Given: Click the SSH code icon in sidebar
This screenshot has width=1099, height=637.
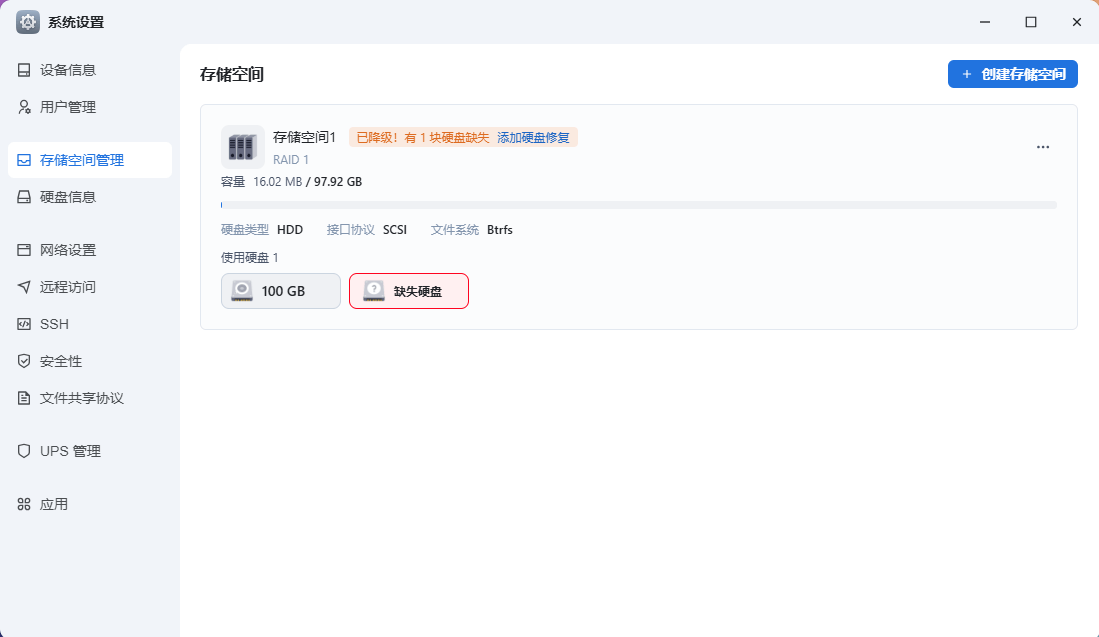Looking at the screenshot, I should 24,324.
